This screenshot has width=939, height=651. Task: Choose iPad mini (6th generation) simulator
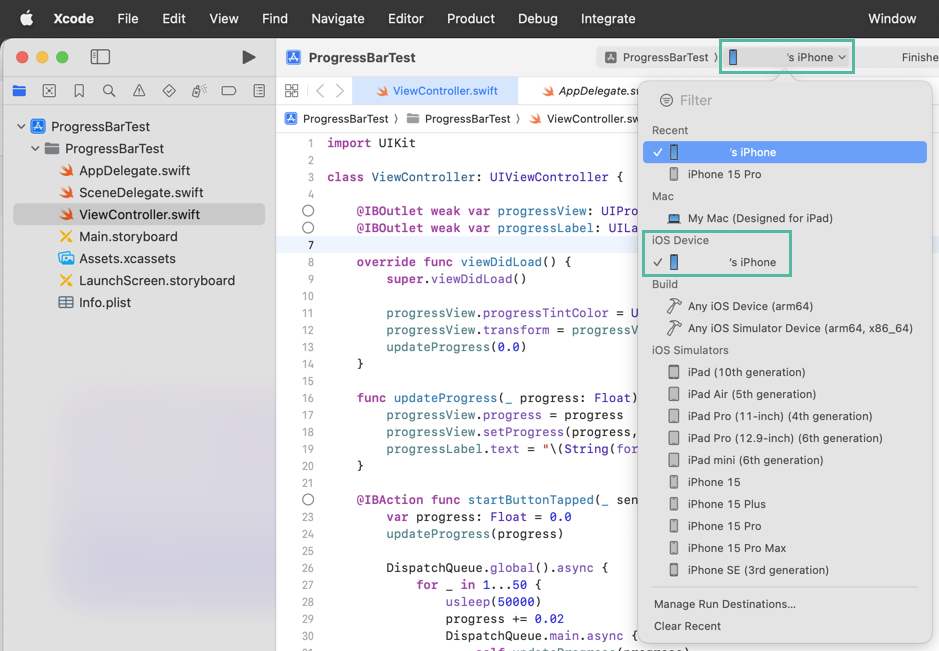click(x=784, y=460)
